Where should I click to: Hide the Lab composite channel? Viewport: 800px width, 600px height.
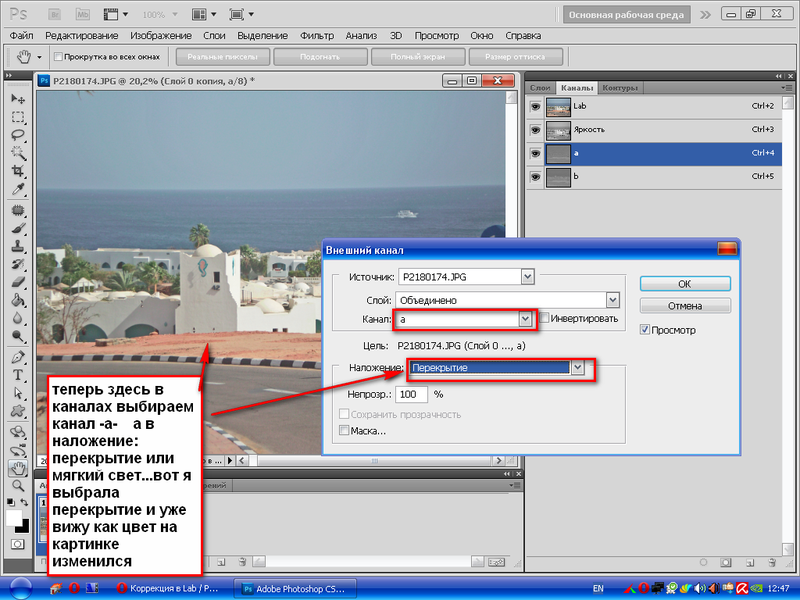[535, 107]
